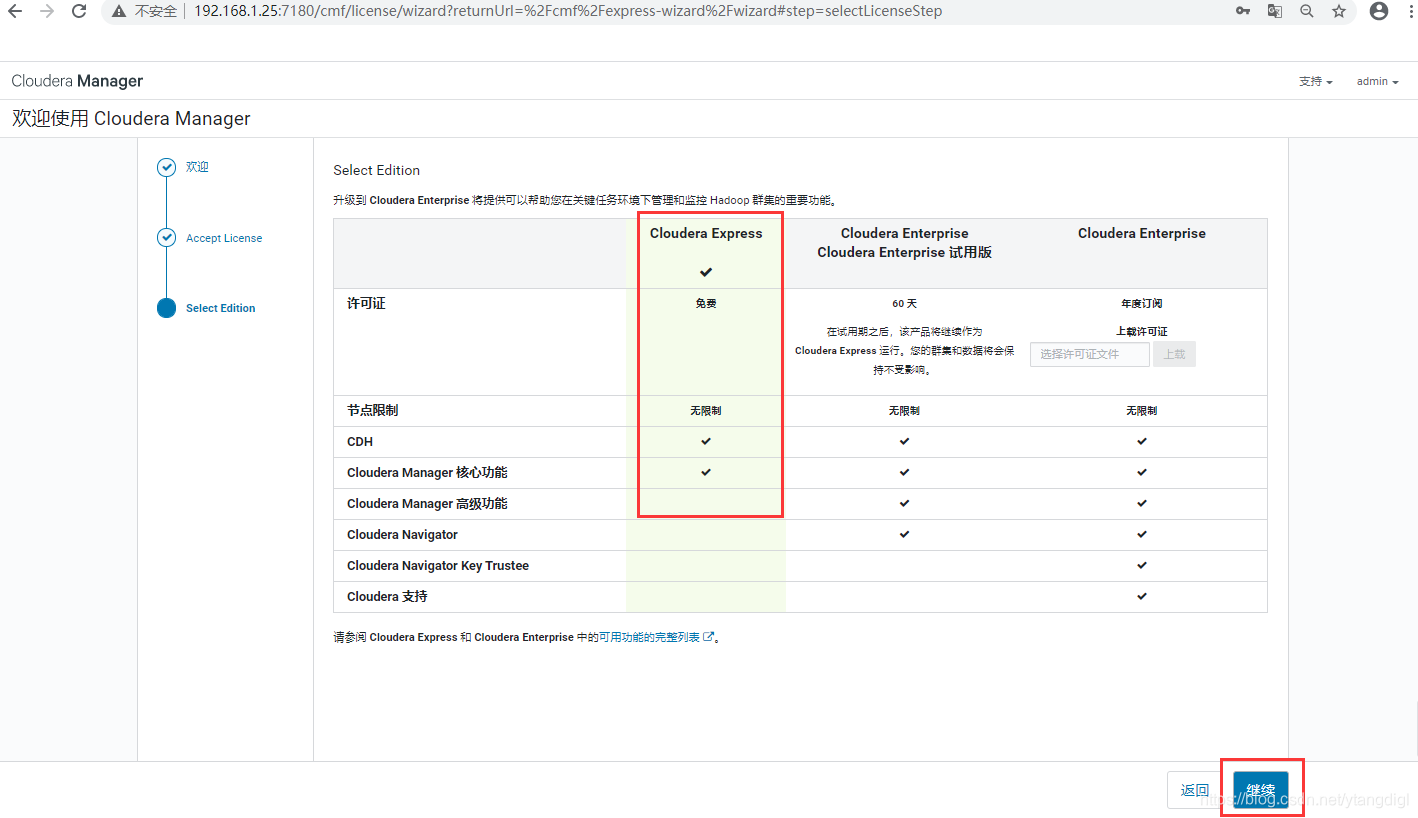Click the not-secure warning icon
Viewport: 1418px width, 818px height.
pos(119,12)
